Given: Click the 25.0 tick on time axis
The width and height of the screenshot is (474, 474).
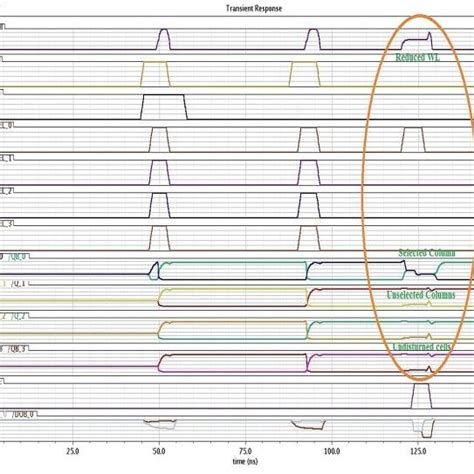Looking at the screenshot, I should [73, 451].
